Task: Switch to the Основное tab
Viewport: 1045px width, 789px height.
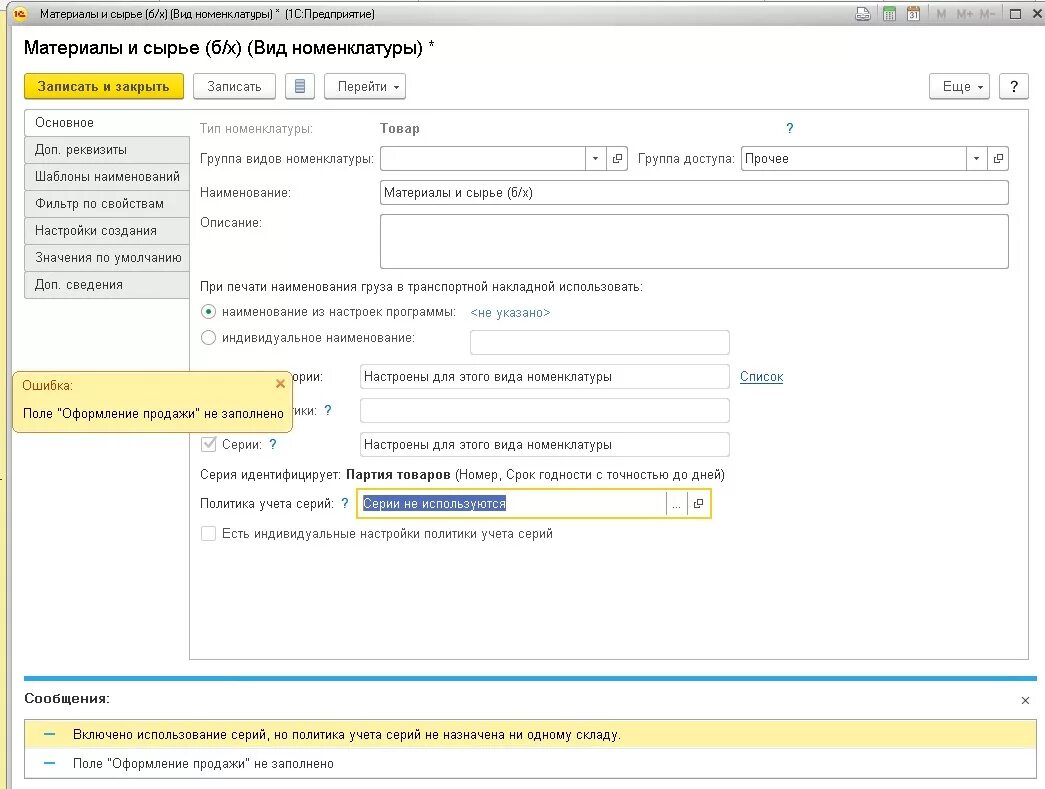Action: pos(107,123)
